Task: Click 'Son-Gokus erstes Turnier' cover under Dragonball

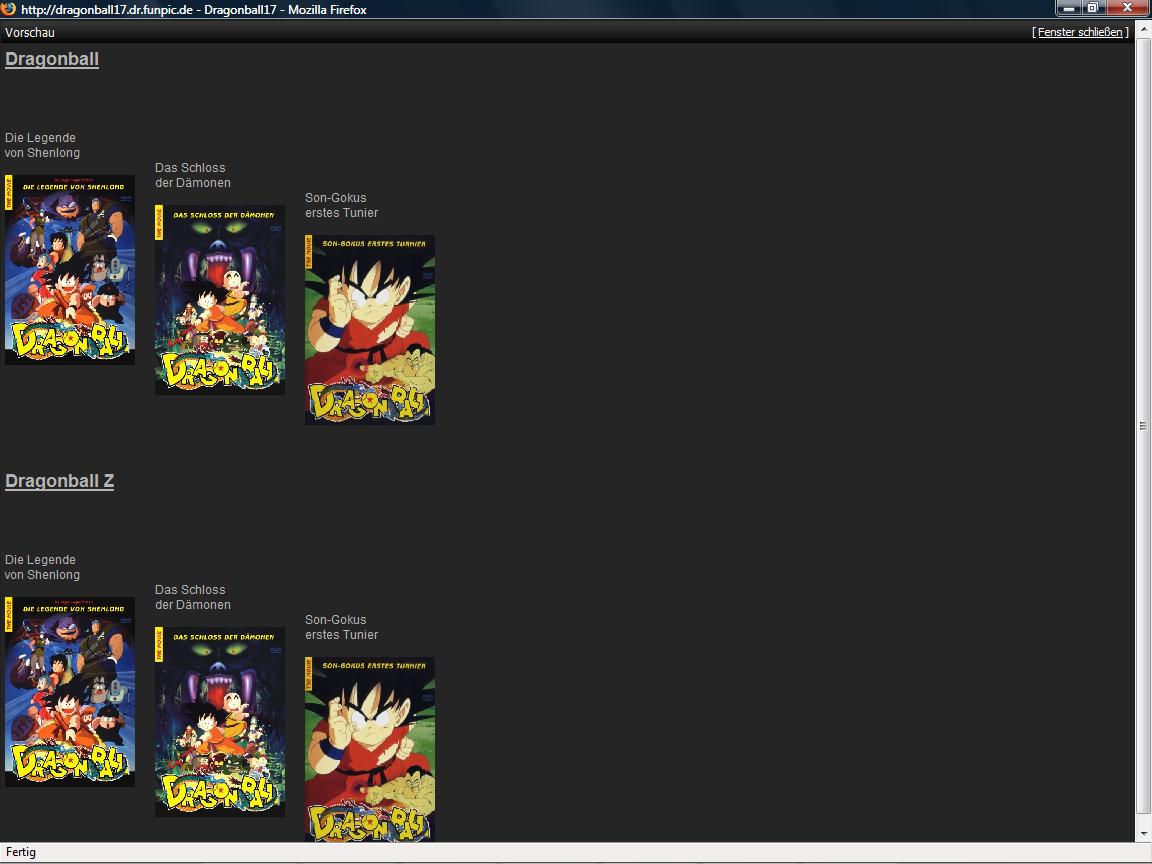Action: 370,330
